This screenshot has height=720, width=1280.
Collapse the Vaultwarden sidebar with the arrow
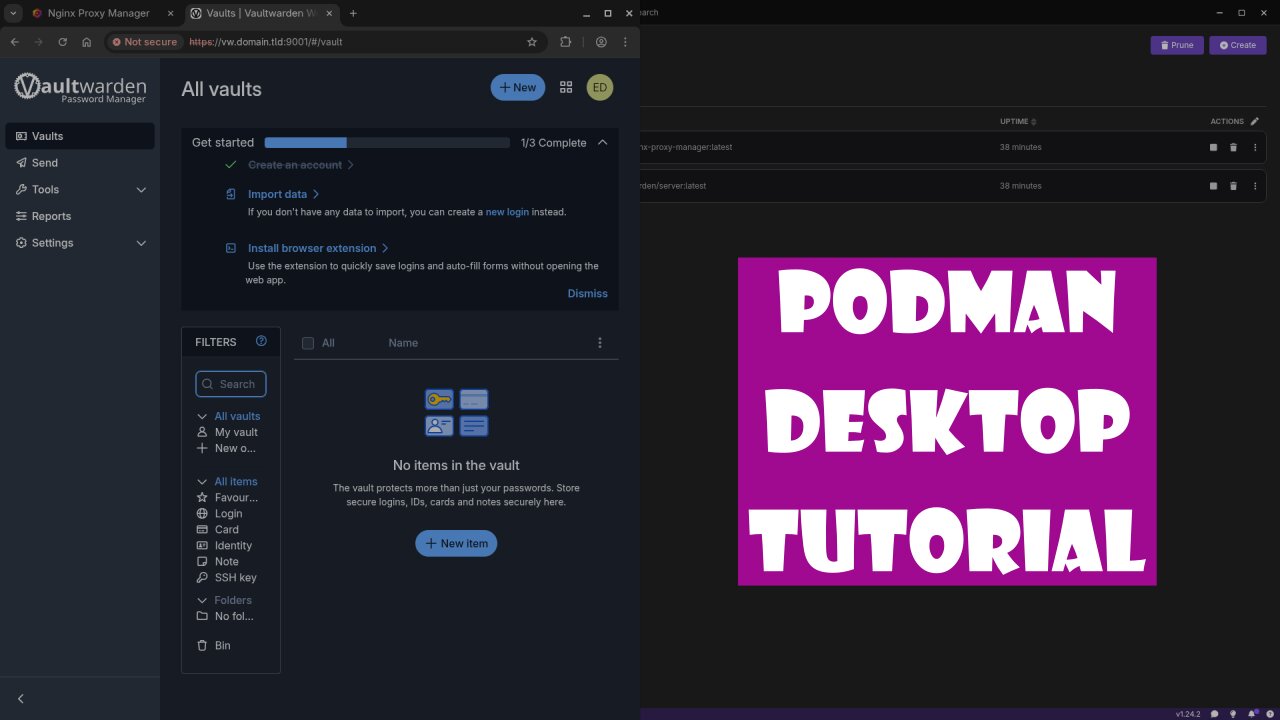[x=21, y=699]
